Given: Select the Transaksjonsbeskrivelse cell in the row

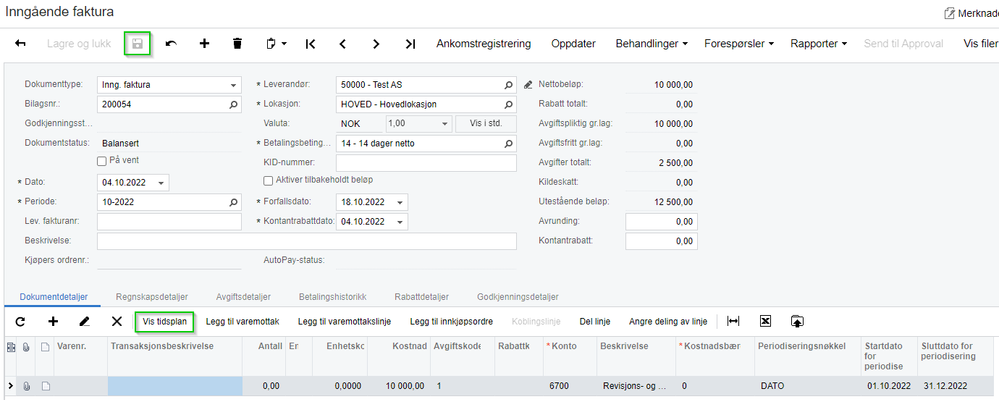Looking at the screenshot, I should [x=175, y=386].
